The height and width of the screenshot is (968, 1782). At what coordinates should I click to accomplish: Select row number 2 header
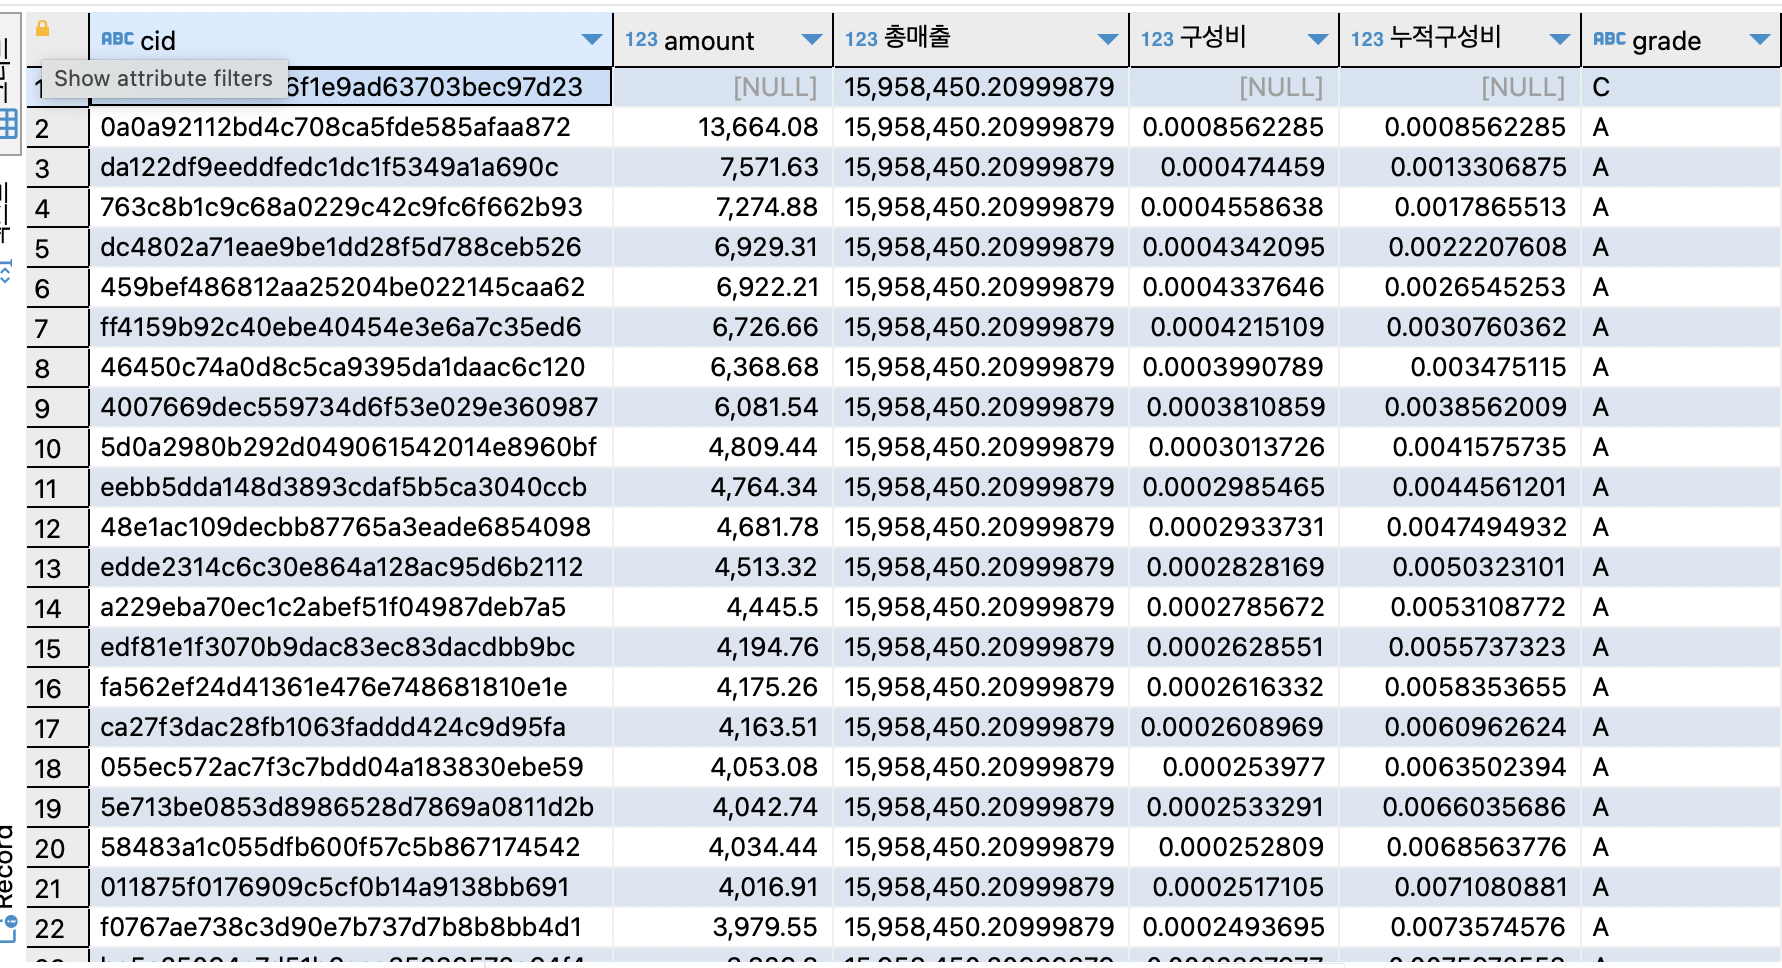click(x=58, y=128)
